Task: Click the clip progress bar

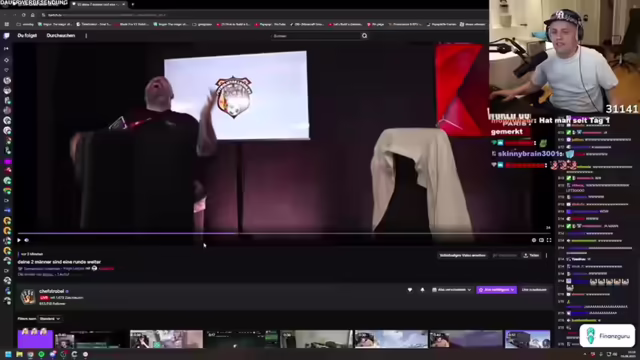Action: point(284,233)
